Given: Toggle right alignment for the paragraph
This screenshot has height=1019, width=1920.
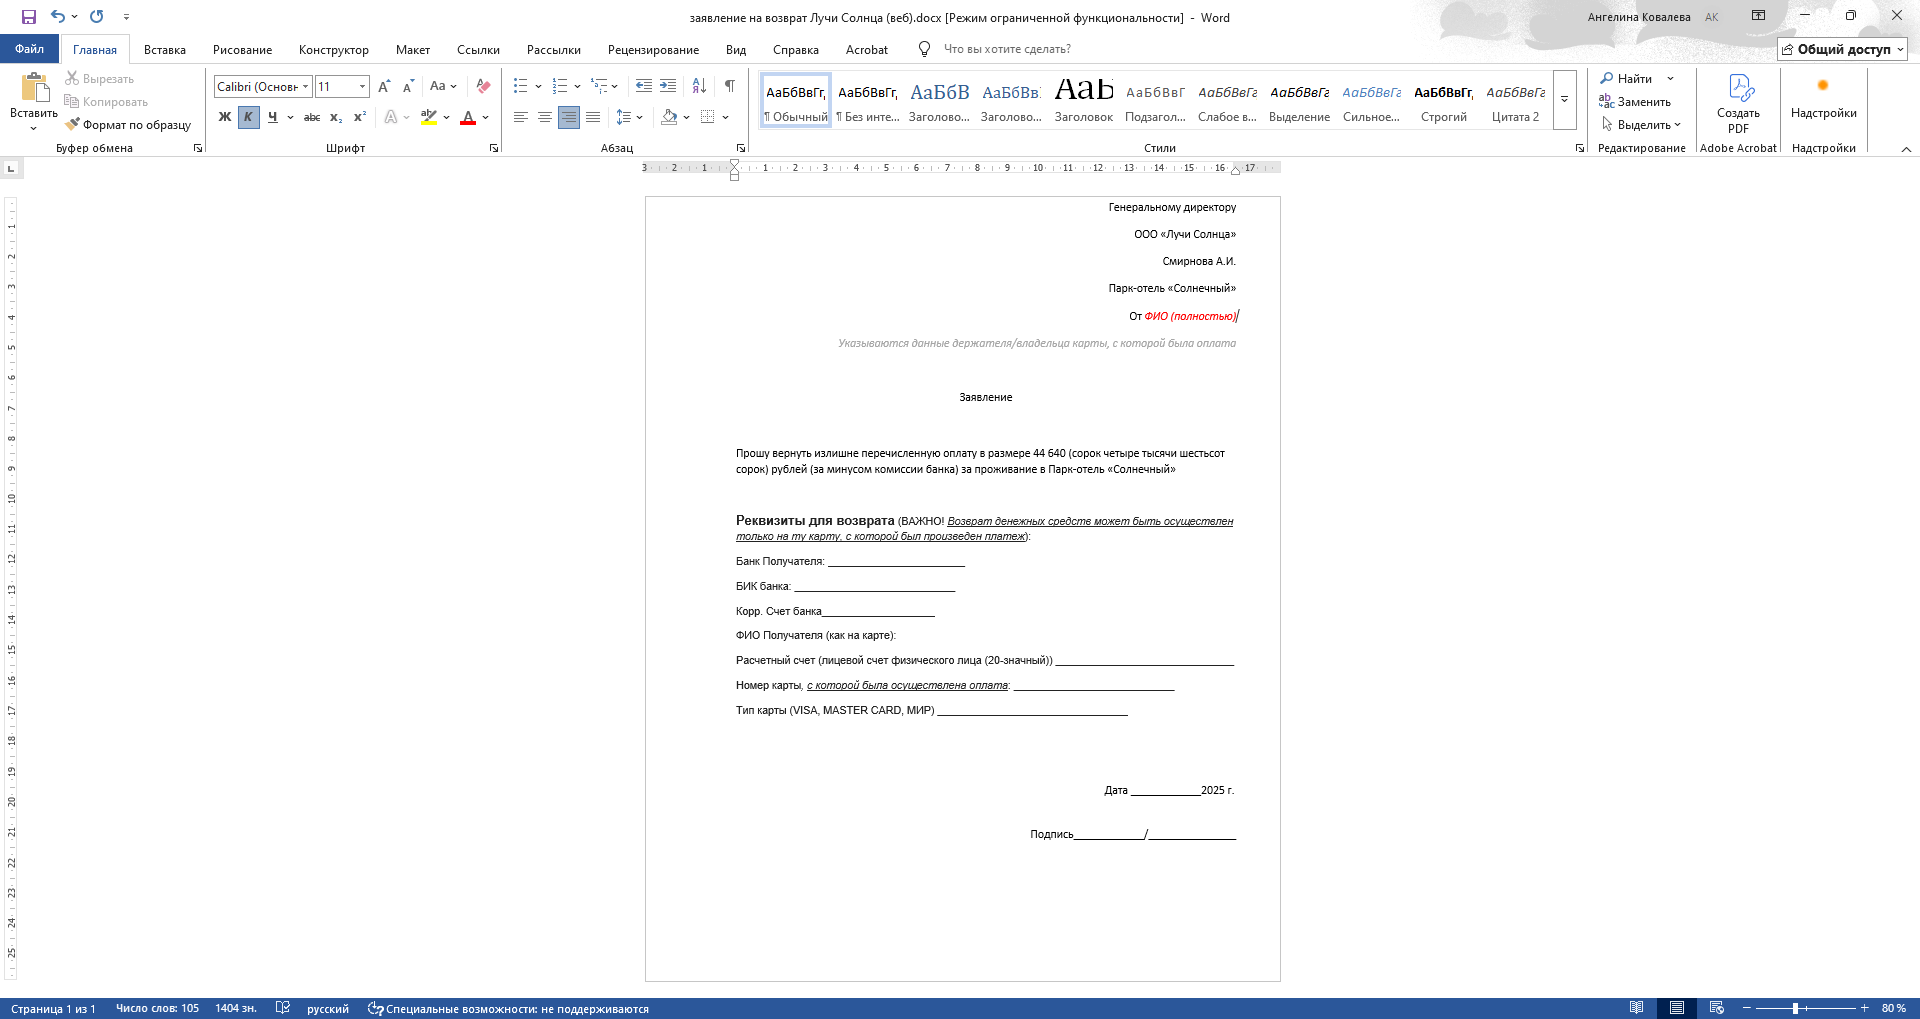Looking at the screenshot, I should pos(568,117).
